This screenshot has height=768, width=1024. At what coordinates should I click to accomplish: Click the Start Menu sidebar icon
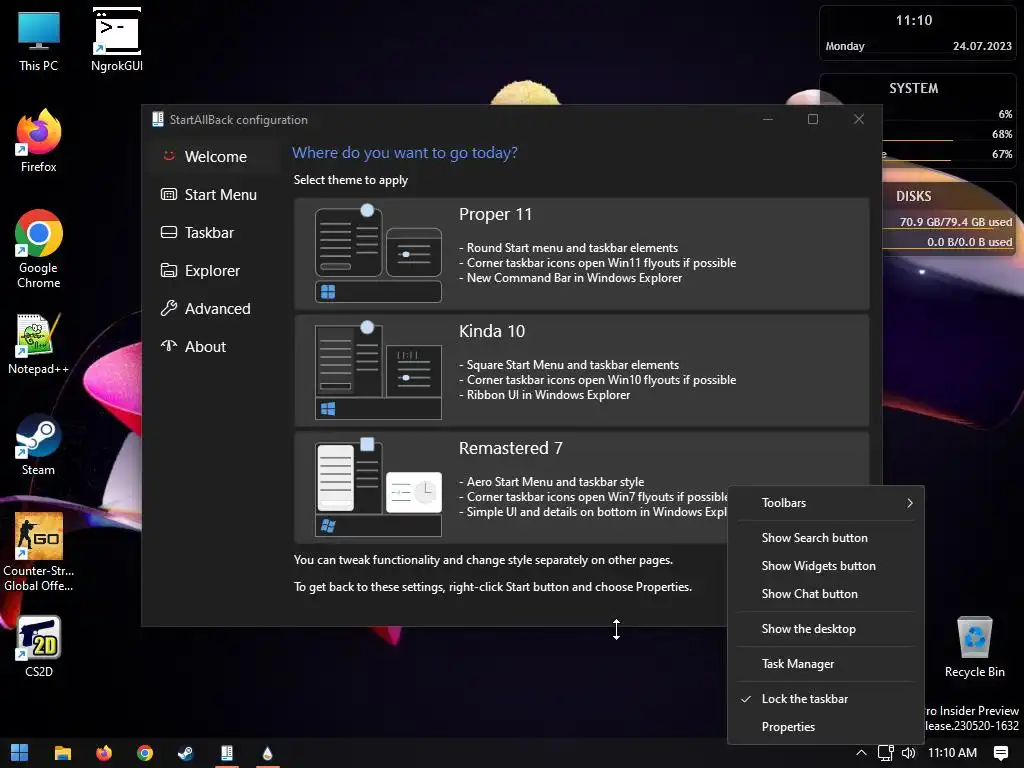coord(168,195)
